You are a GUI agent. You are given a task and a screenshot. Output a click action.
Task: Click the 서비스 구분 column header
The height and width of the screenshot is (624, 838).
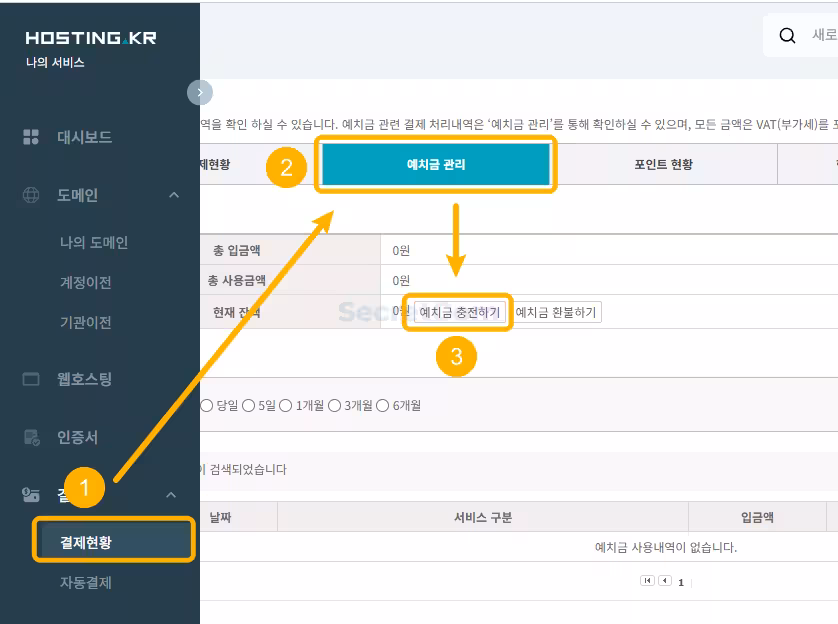483,517
